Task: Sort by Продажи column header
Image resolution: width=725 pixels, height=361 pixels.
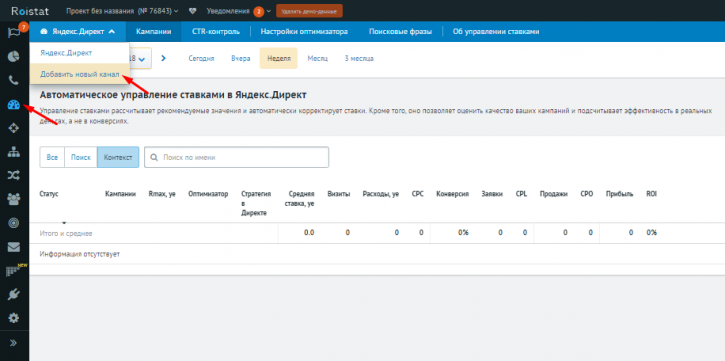Action: pyautogui.click(x=553, y=194)
